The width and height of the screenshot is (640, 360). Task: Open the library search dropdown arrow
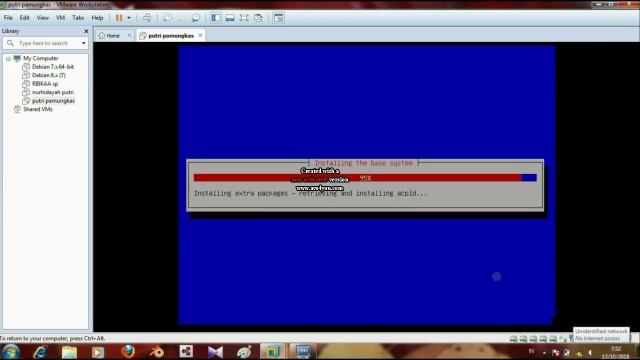[x=84, y=43]
